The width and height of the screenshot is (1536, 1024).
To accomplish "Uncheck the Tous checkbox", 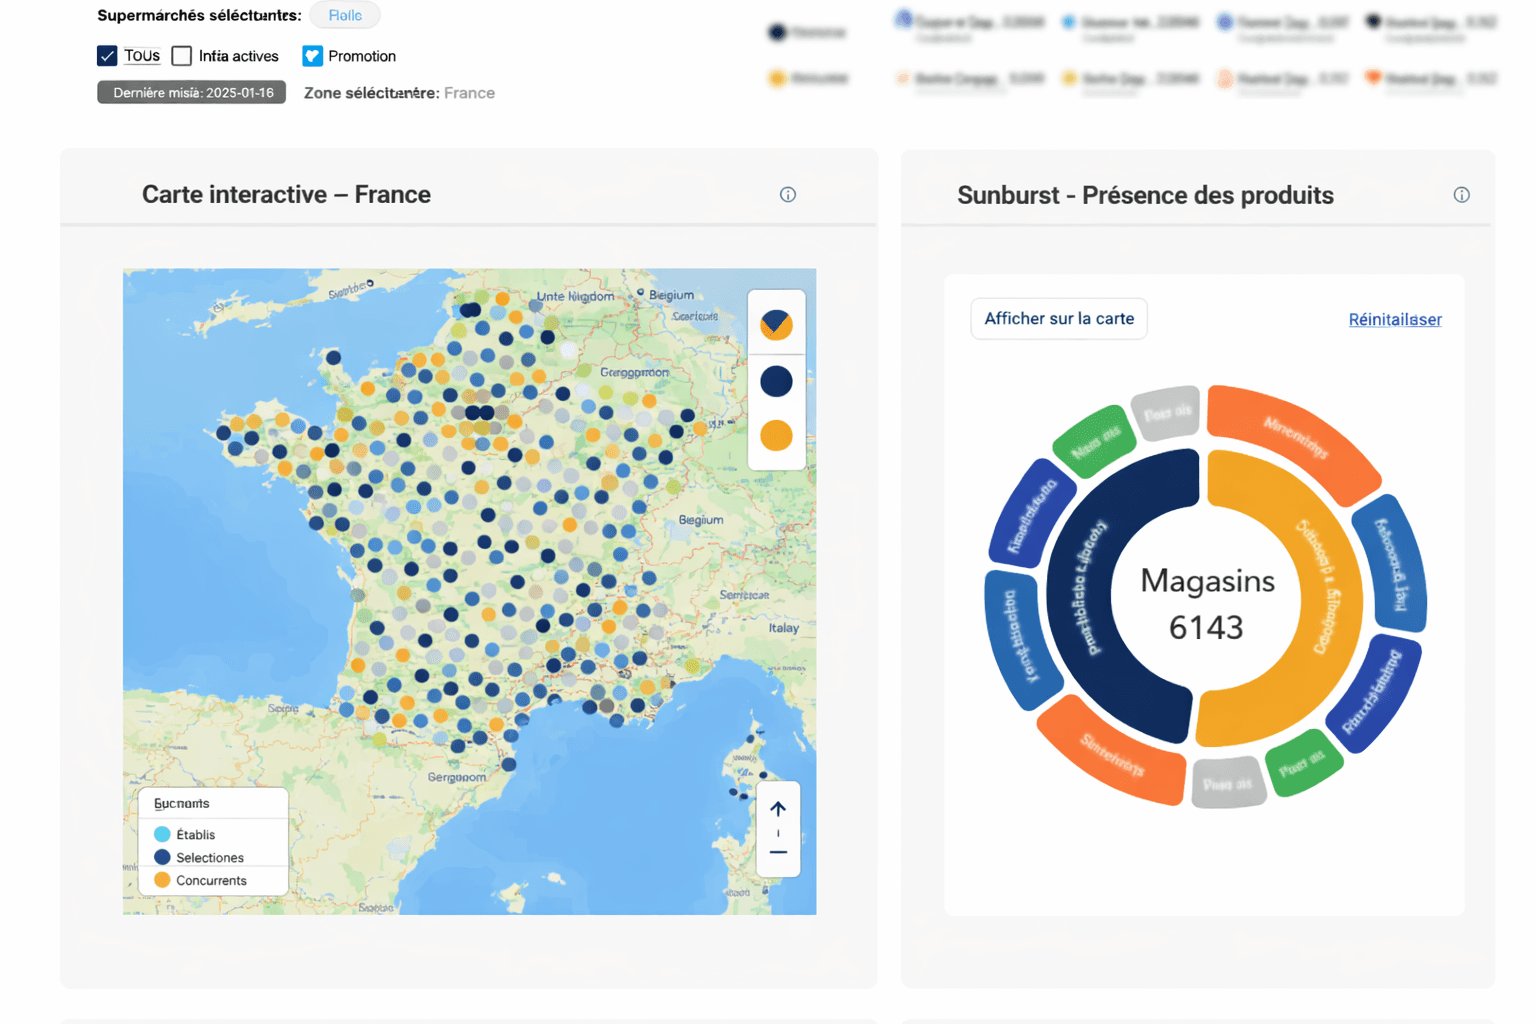I will 108,55.
